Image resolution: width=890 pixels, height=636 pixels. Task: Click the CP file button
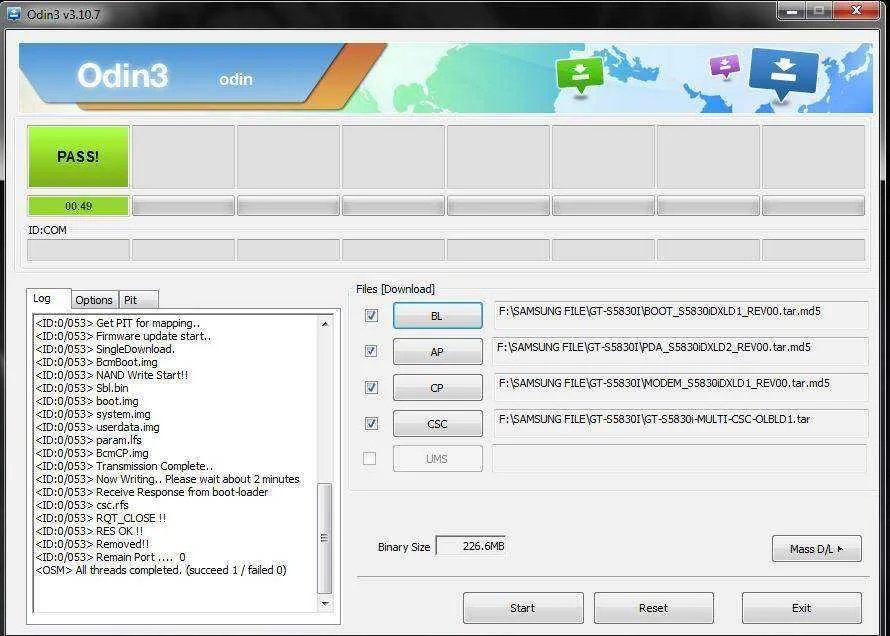click(437, 388)
